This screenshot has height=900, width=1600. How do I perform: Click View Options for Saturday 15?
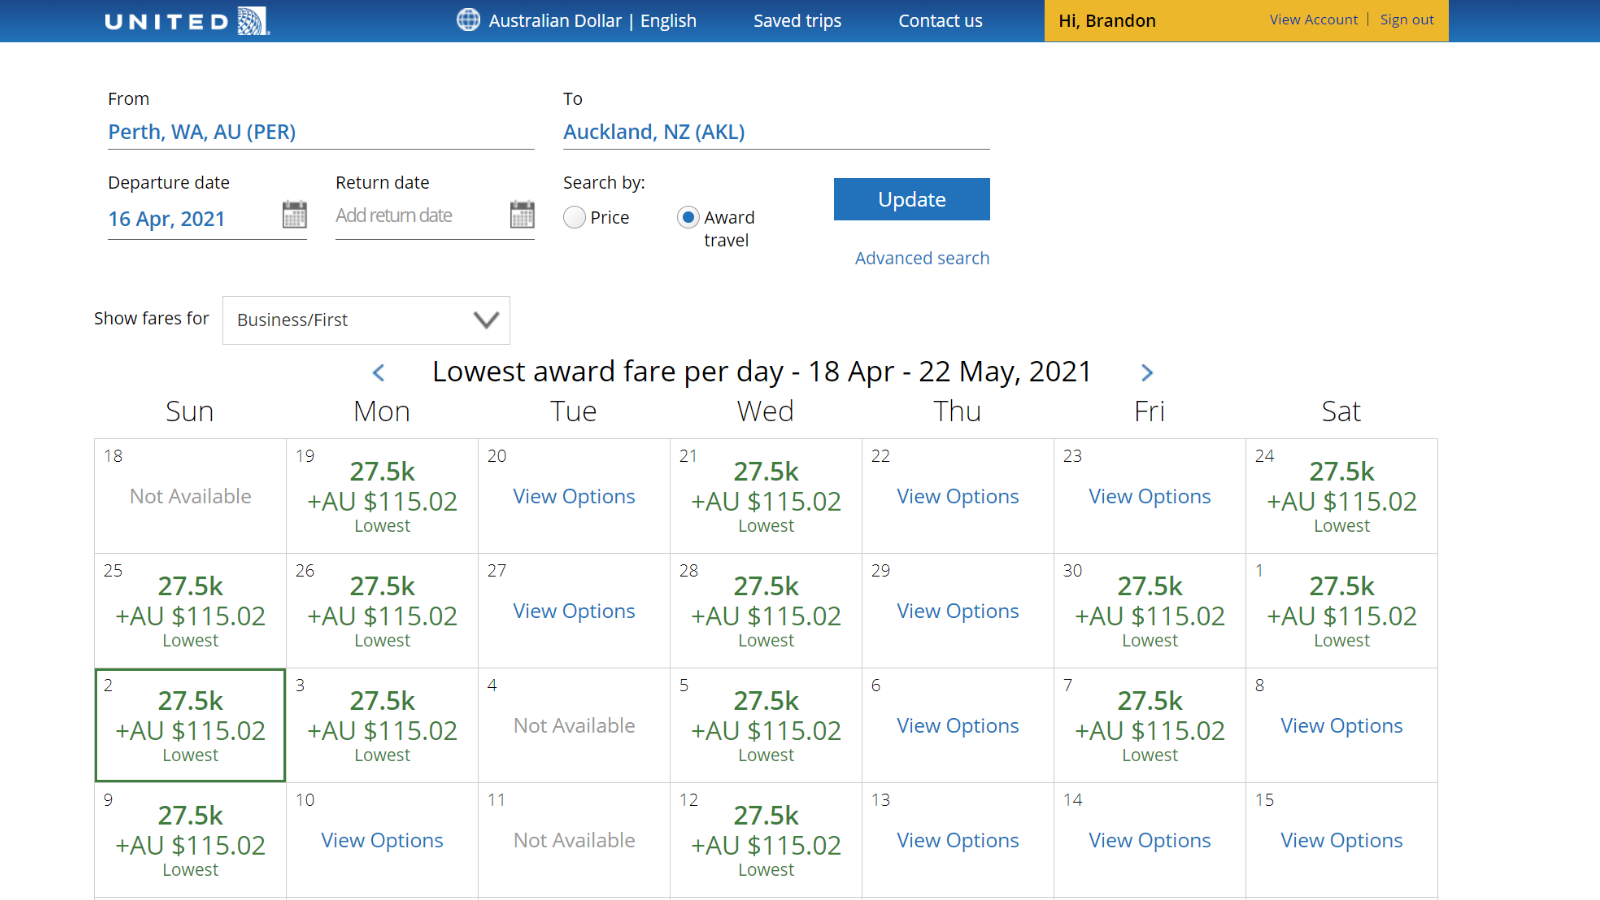click(x=1342, y=841)
